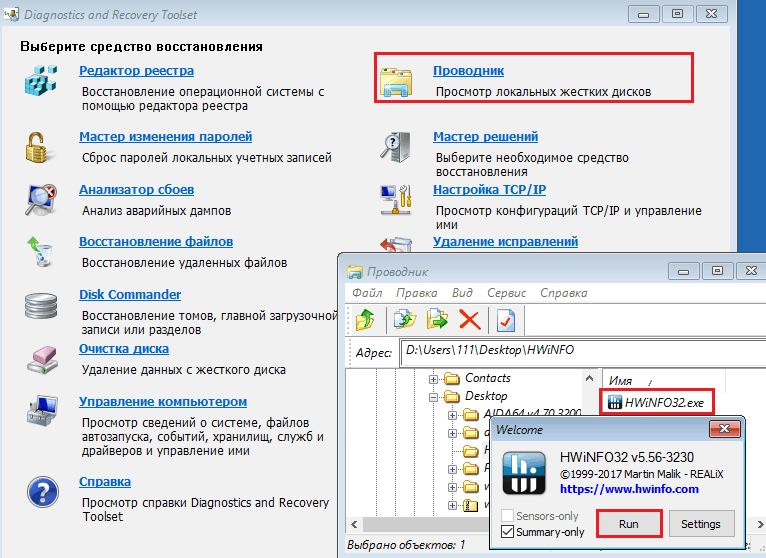The width and height of the screenshot is (766, 558).
Task: Uncheck the Summary-only checkbox
Action: click(508, 532)
